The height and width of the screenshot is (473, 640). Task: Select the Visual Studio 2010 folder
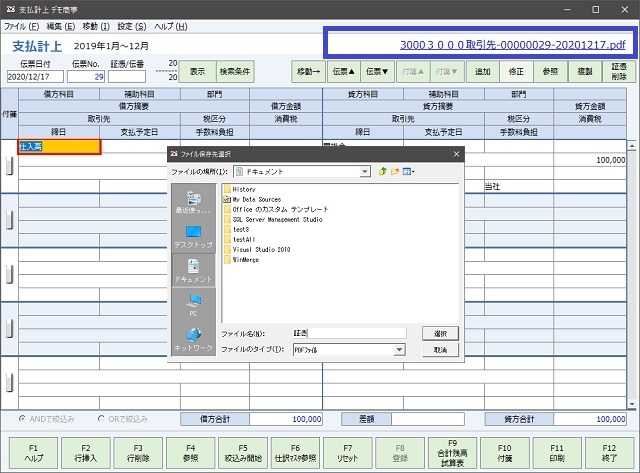point(257,249)
